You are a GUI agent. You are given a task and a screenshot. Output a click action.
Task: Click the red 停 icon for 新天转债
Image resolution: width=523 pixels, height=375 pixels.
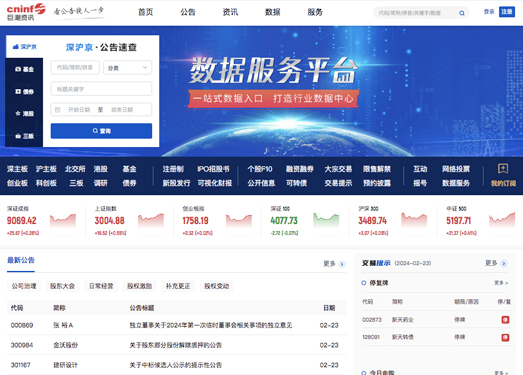(x=505, y=338)
